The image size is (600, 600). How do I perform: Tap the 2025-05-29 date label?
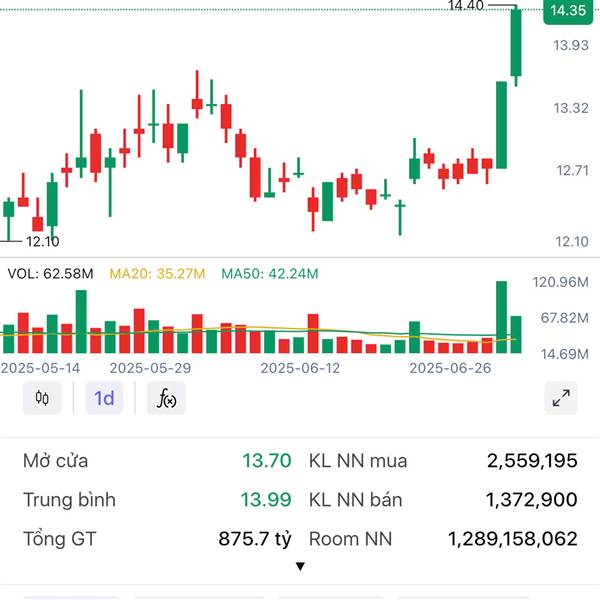(x=150, y=368)
